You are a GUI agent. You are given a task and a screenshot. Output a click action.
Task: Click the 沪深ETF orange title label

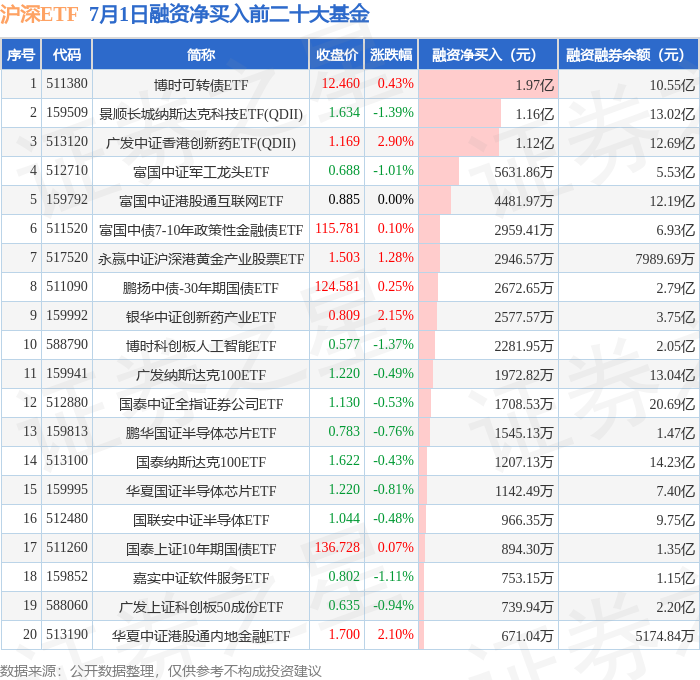click(x=39, y=14)
